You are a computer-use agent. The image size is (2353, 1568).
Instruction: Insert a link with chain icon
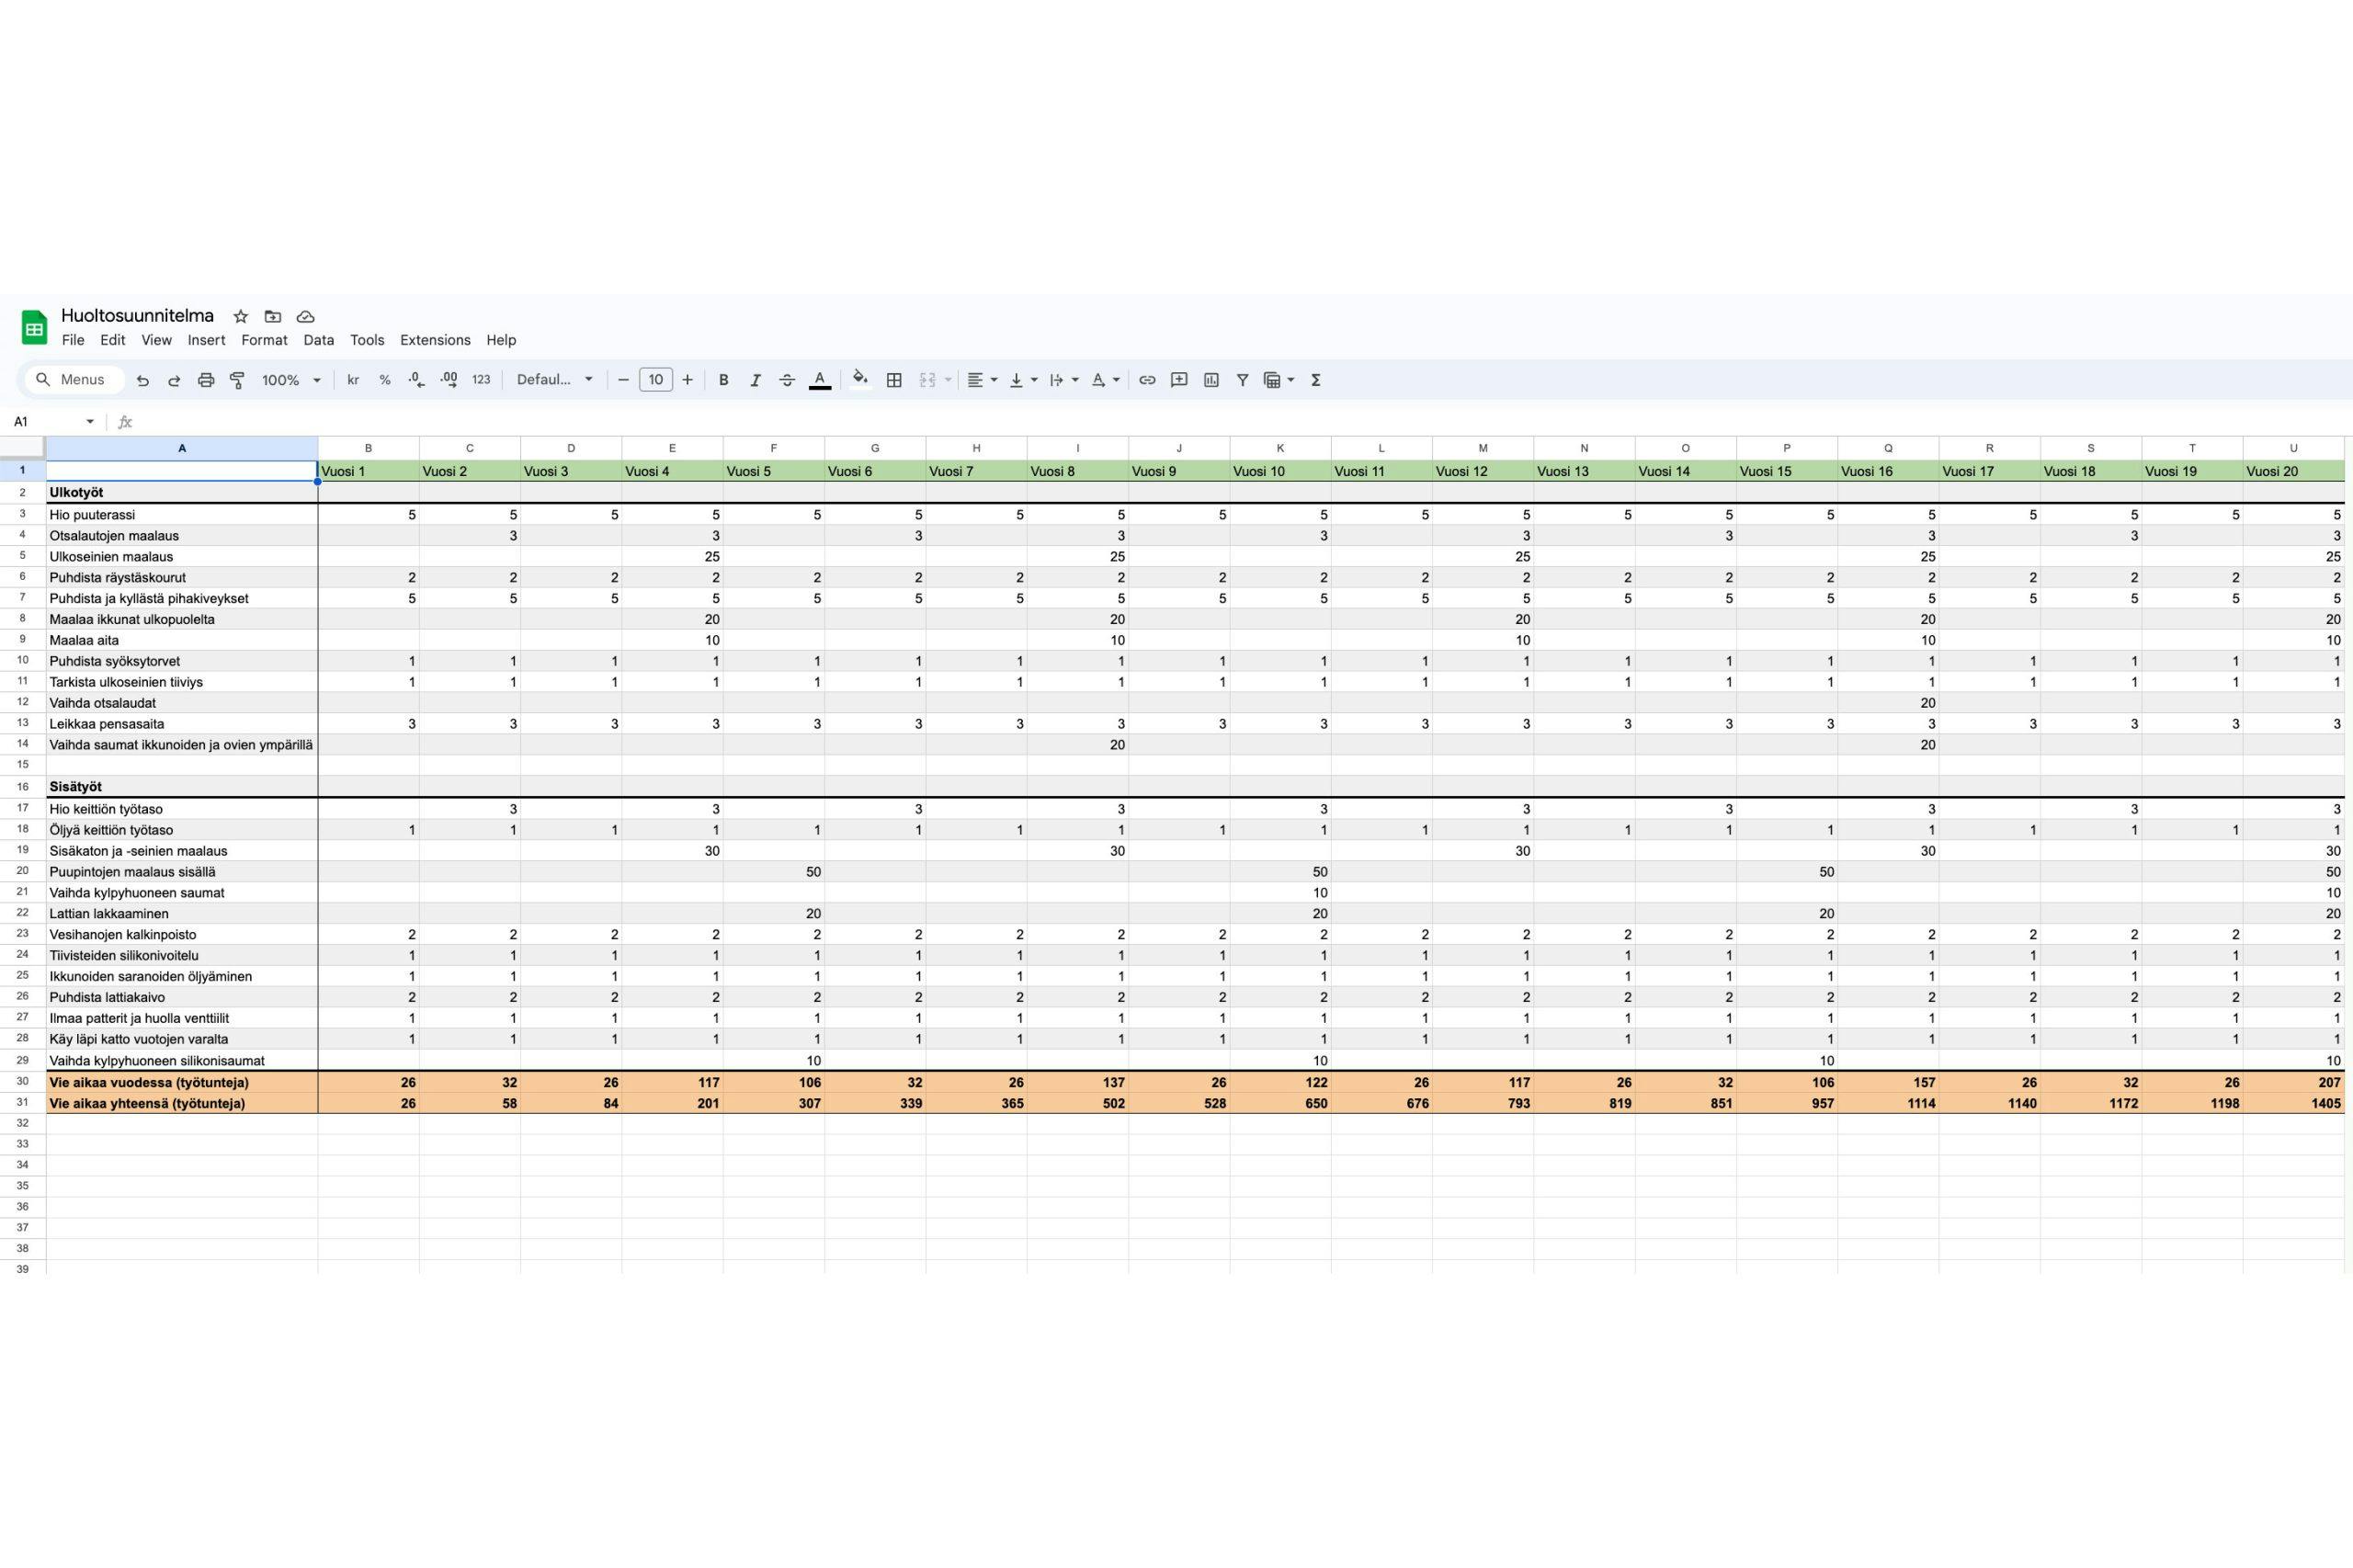click(x=1147, y=380)
